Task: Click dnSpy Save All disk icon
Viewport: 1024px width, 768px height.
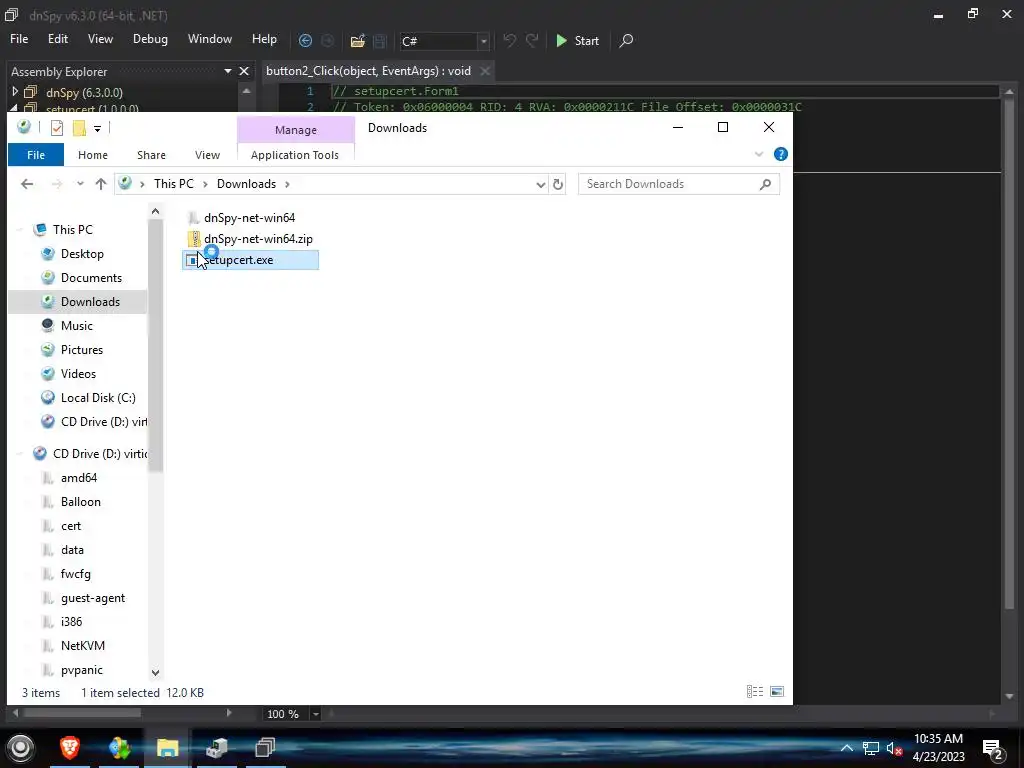Action: 380,41
